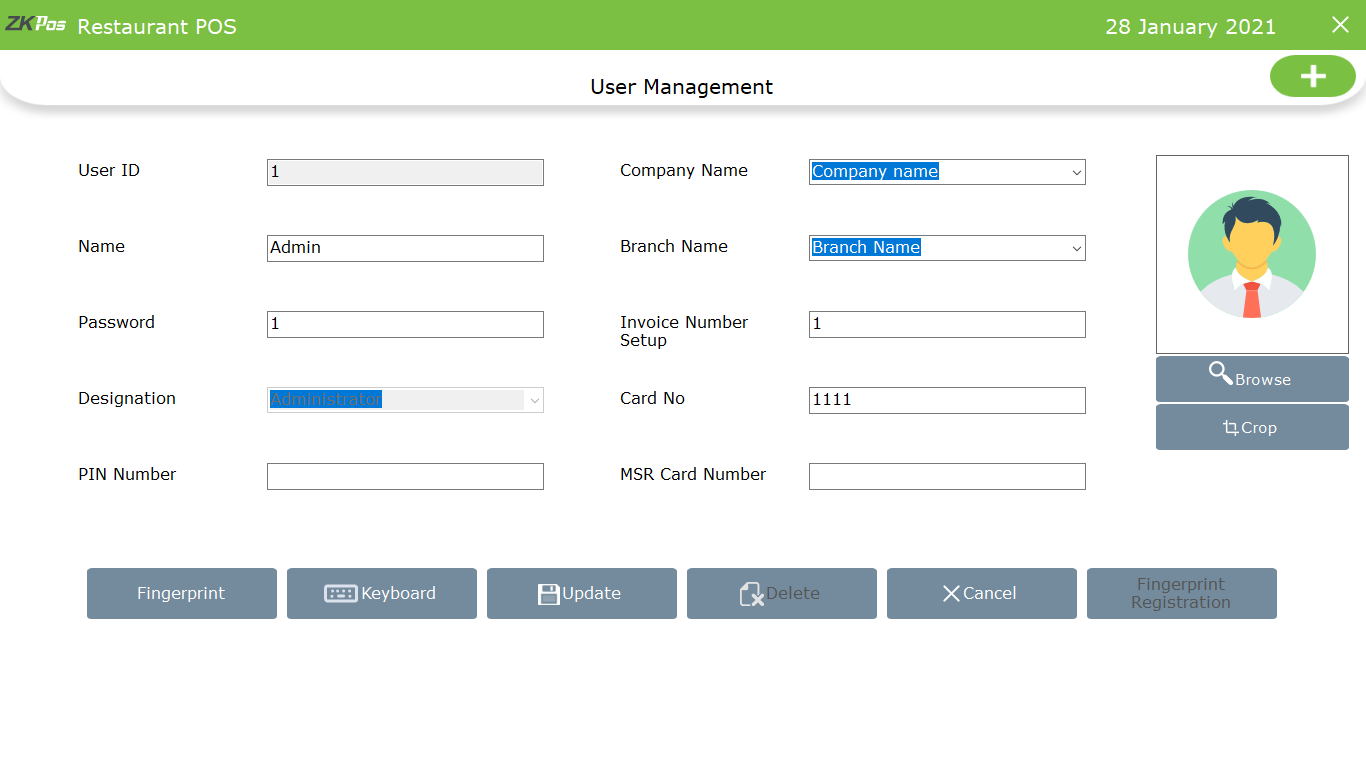Click the User Management title

click(682, 87)
